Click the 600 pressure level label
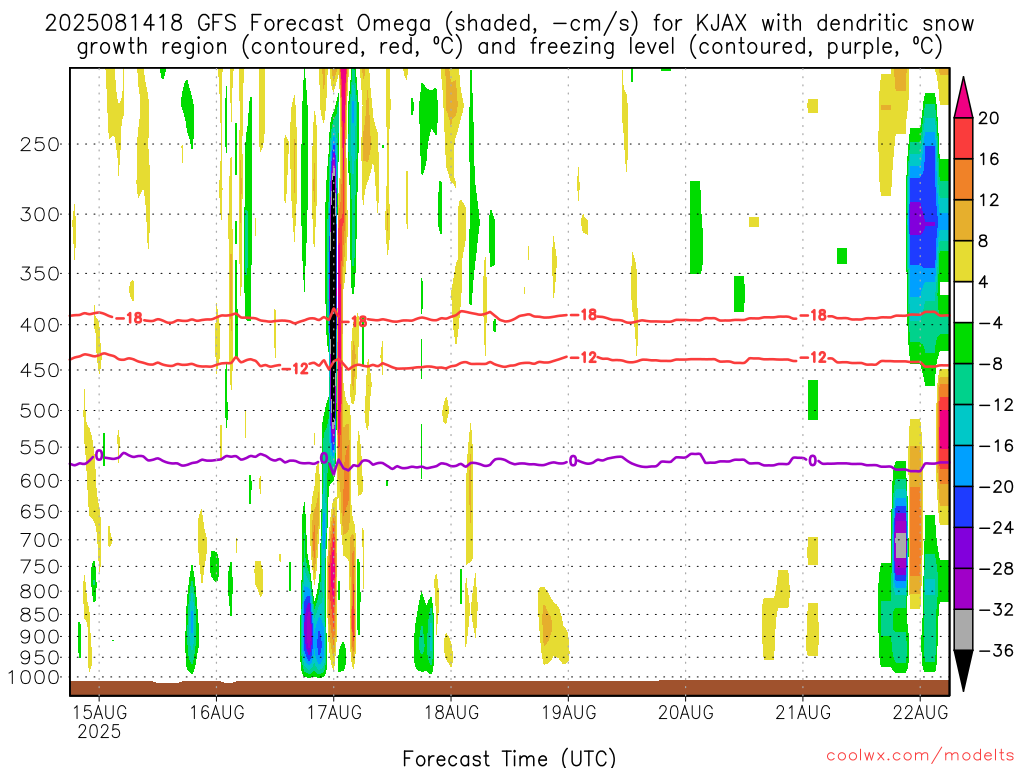1024x768 pixels. pos(40,481)
